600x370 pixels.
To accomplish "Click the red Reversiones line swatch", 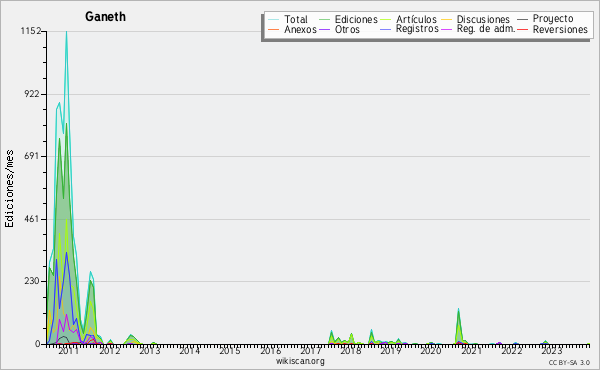I will tap(522, 29).
